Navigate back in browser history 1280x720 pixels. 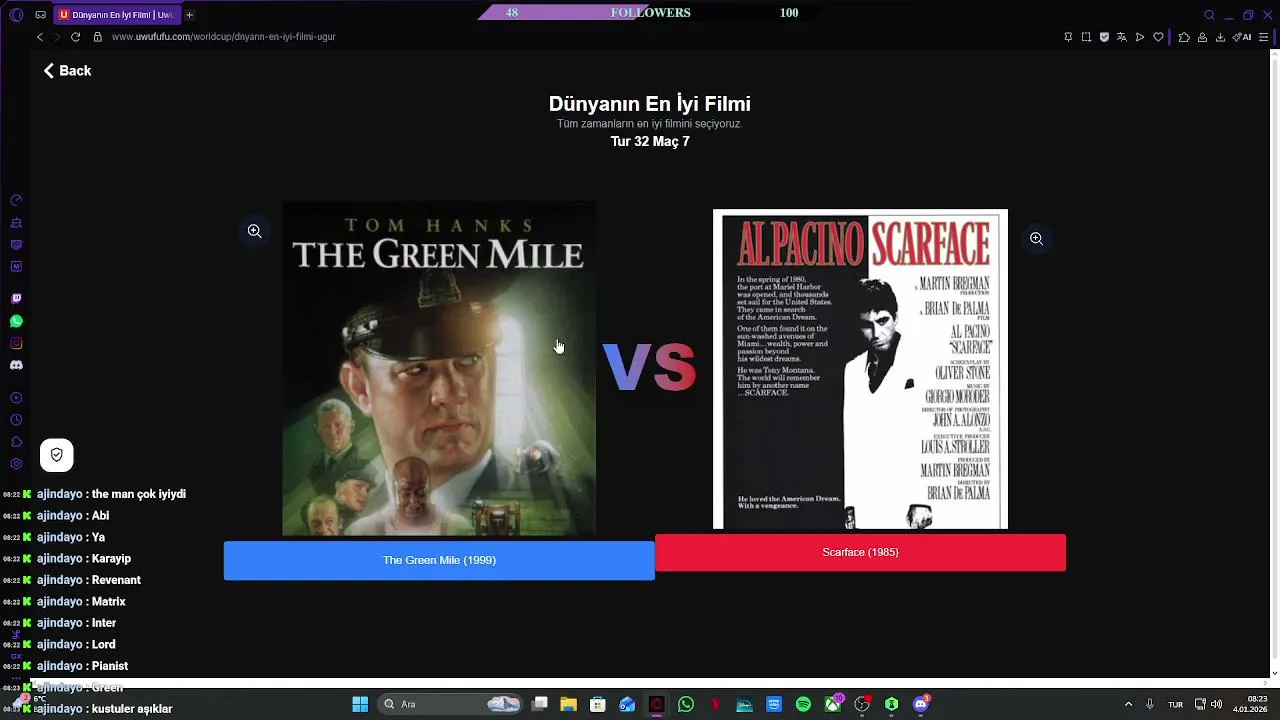(40, 37)
